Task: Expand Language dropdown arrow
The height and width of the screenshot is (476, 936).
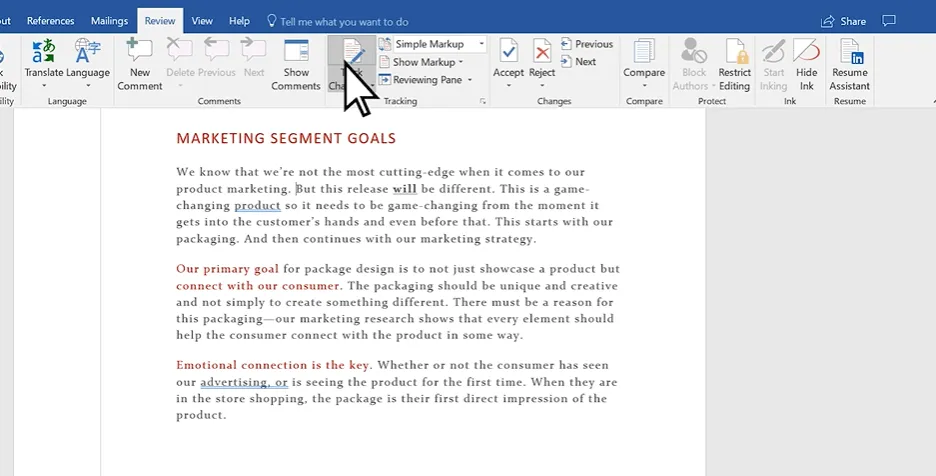Action: tap(88, 86)
